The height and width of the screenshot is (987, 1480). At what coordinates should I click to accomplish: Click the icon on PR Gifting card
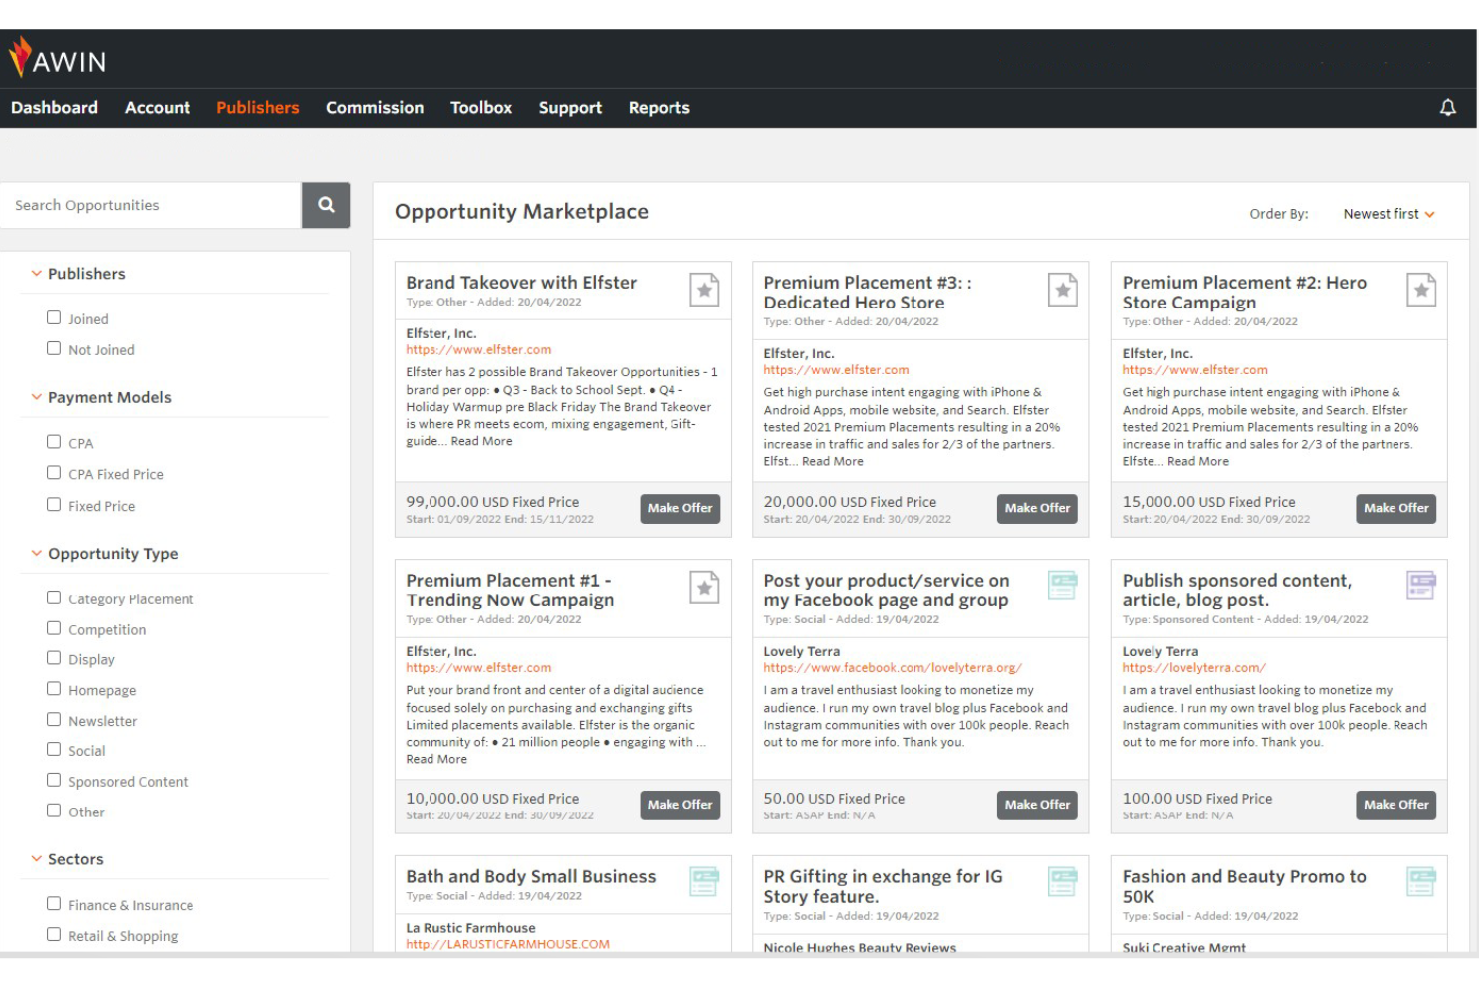[x=1062, y=882]
